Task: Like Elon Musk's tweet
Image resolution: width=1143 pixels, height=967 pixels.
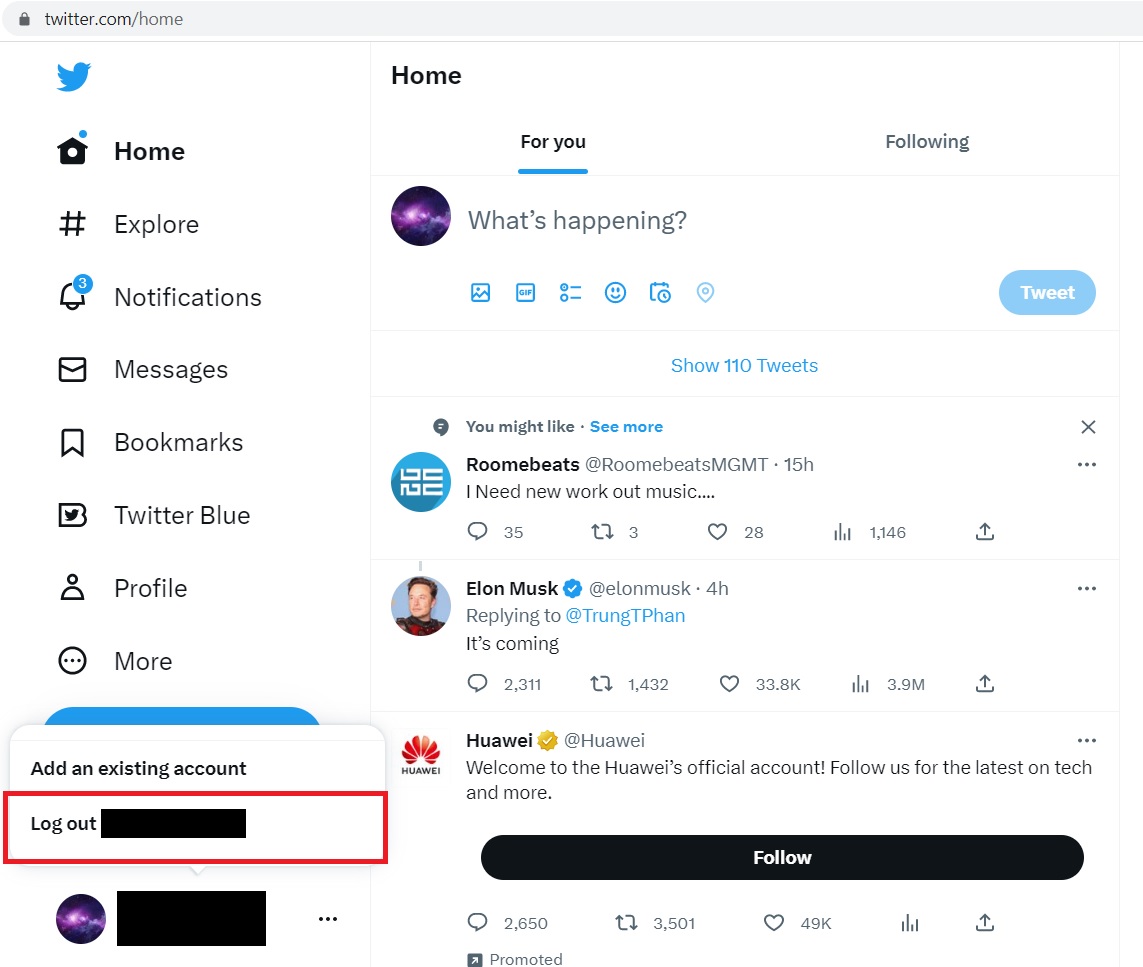Action: coord(729,684)
